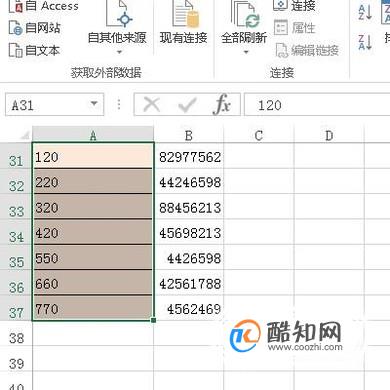
Task: Sort descending Z to A
Action: pyautogui.click(x=365, y=43)
